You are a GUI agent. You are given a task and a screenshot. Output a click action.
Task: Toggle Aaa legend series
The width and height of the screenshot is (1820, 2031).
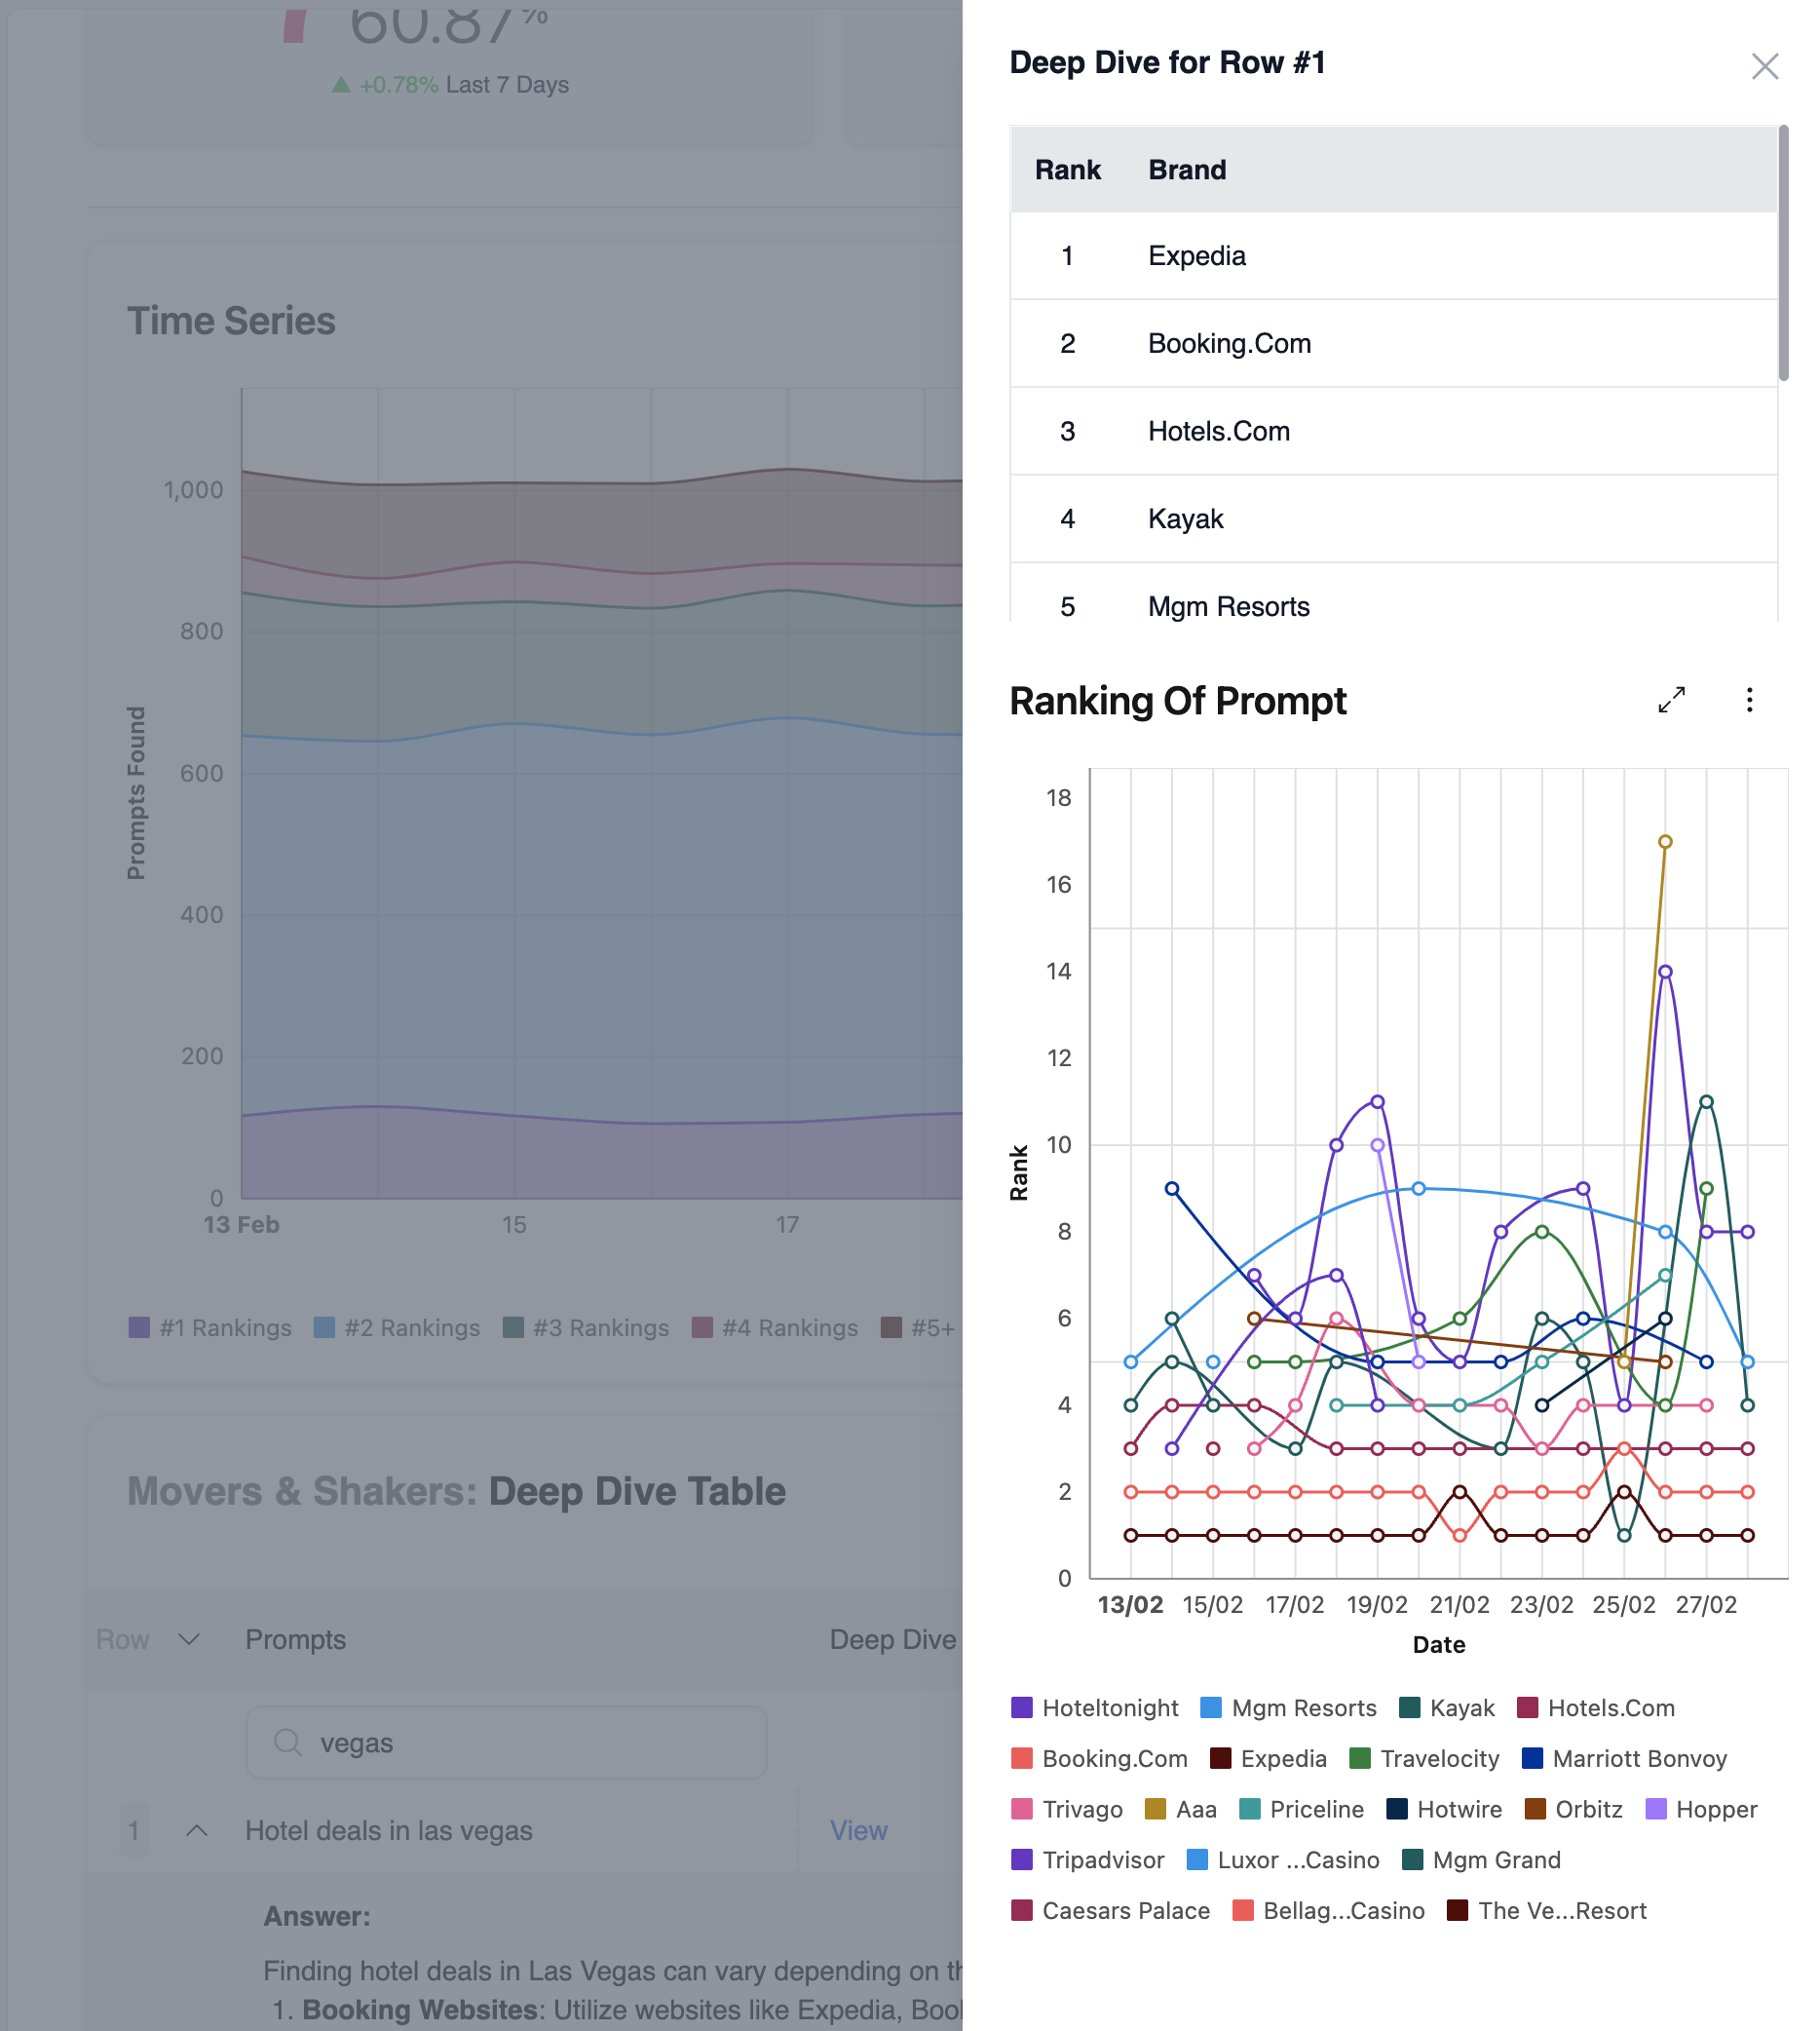[1180, 1809]
